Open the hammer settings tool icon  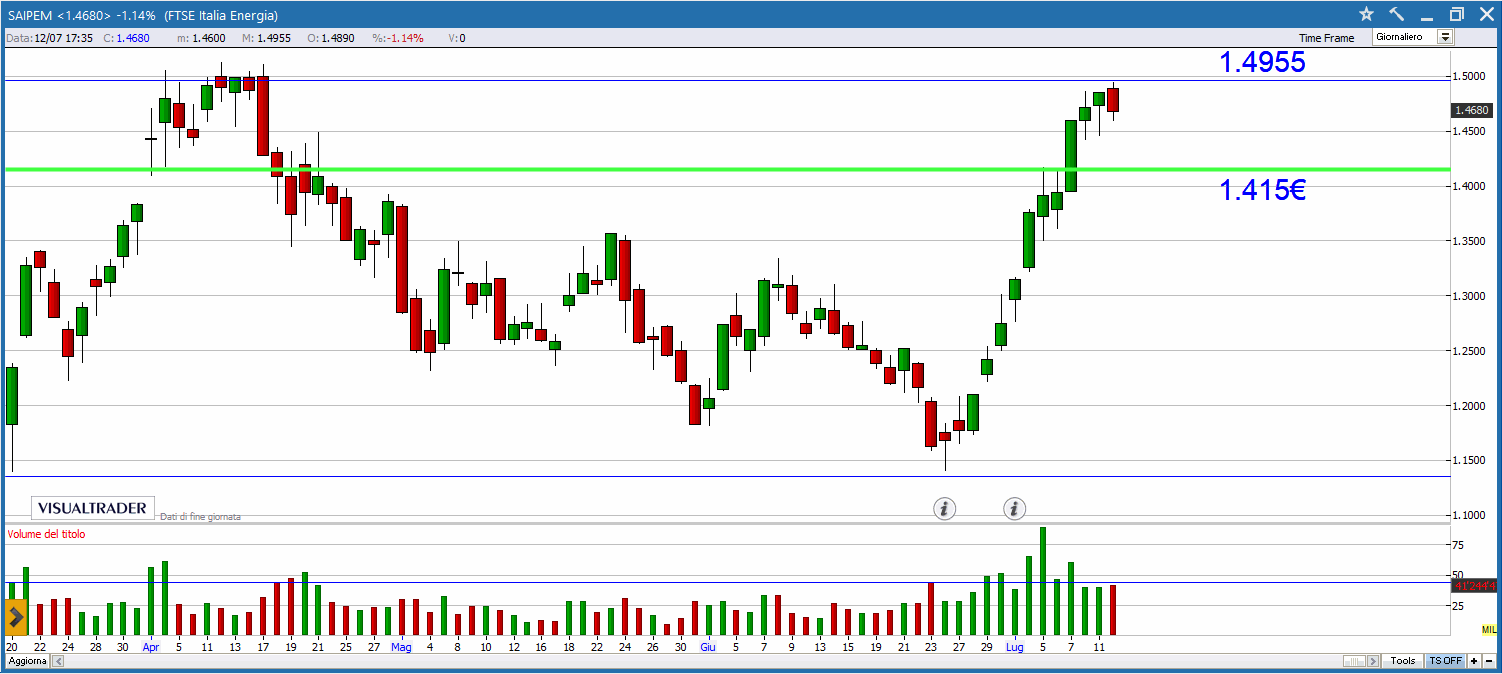1397,14
